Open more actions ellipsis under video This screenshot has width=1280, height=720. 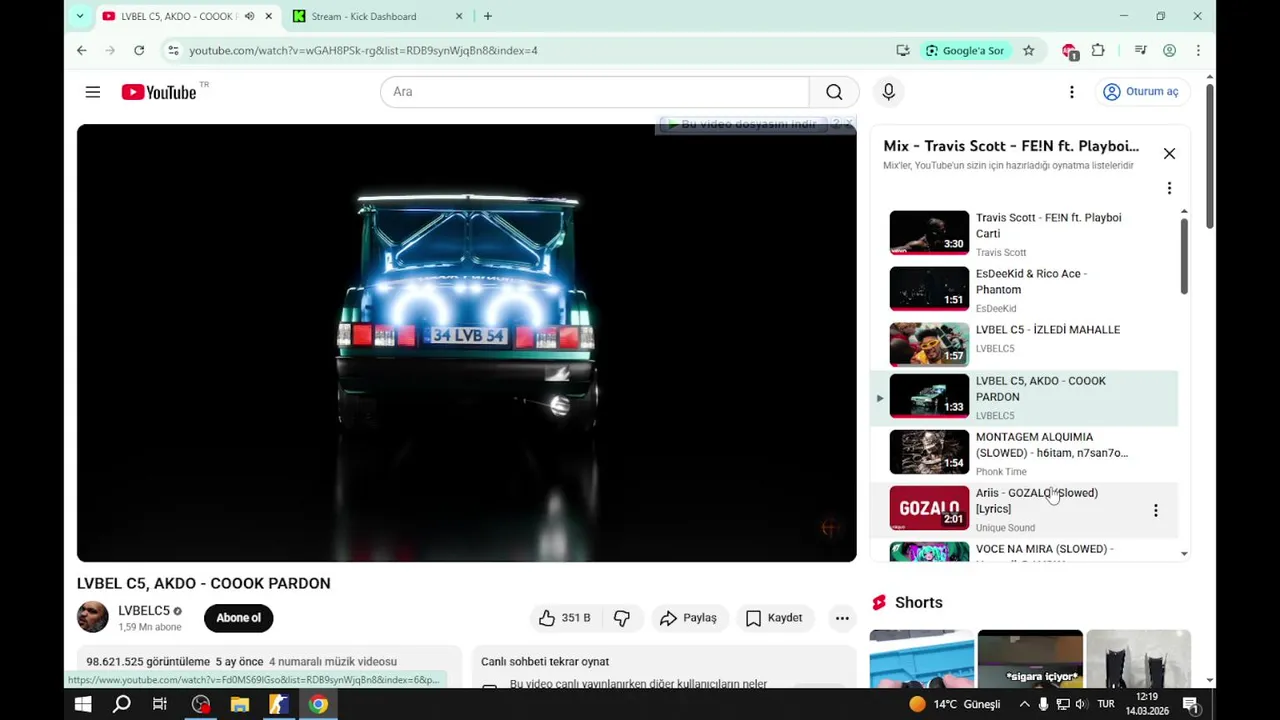click(842, 618)
